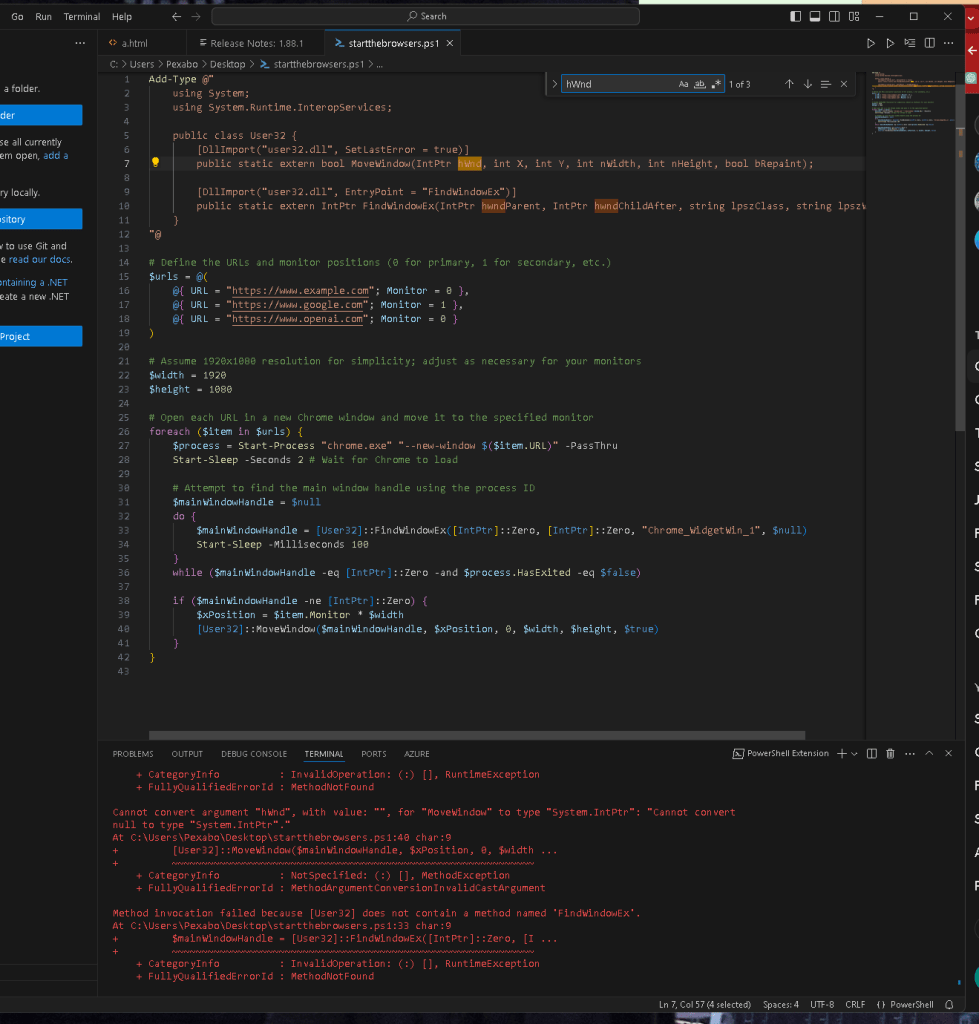Screen dimensions: 979x1024
Task: Click Ln 7, Col 57 in status bar
Action: click(x=705, y=1004)
